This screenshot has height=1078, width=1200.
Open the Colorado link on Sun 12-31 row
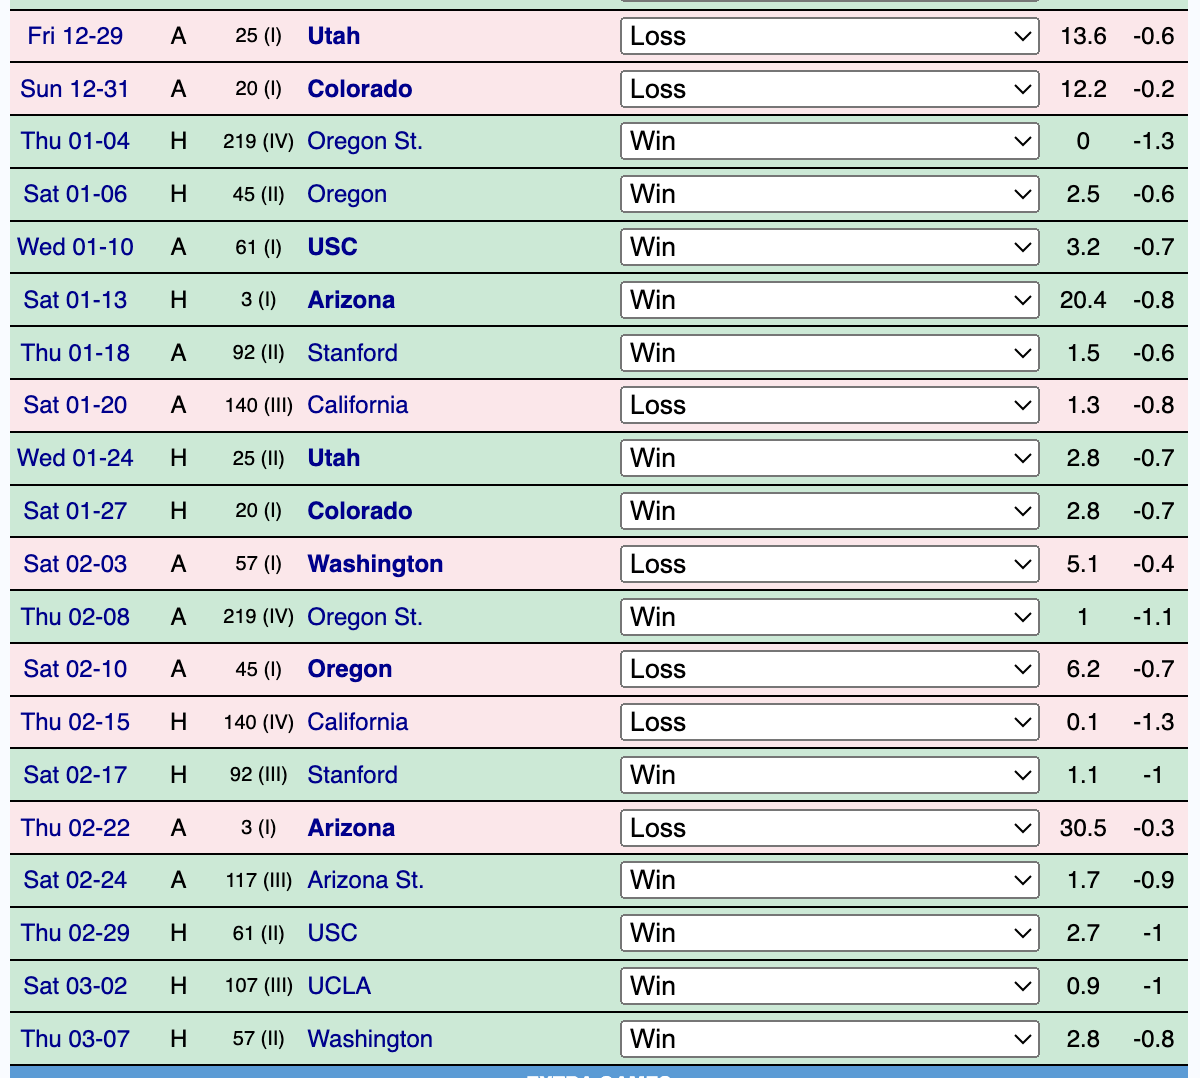pyautogui.click(x=360, y=89)
